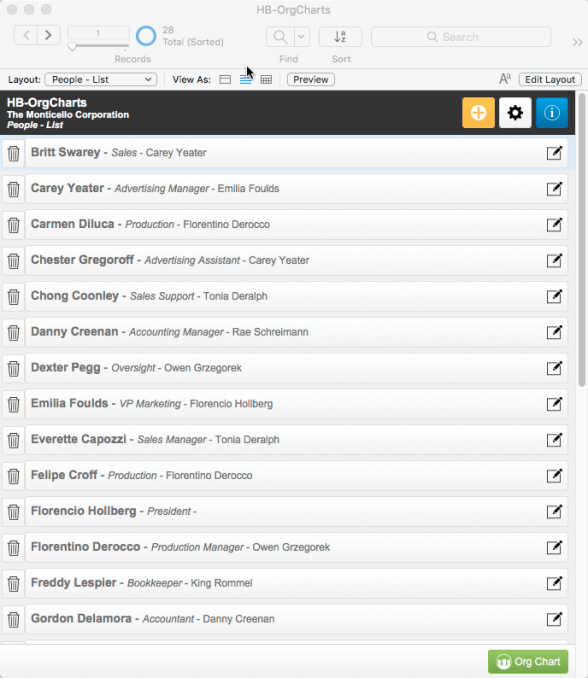Open settings gear button
This screenshot has width=588, height=678.
coord(515,113)
